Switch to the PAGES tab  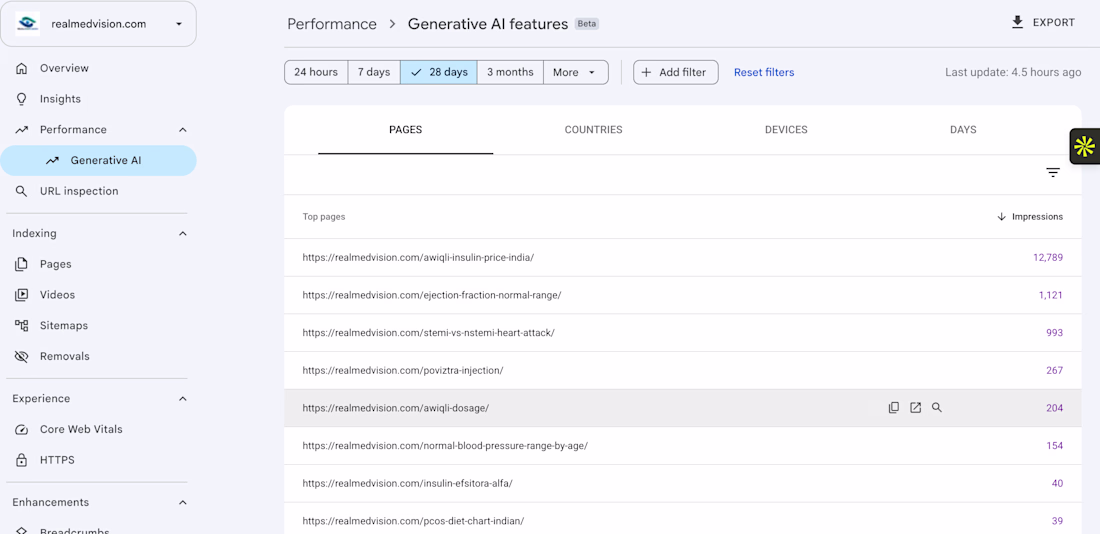(405, 130)
